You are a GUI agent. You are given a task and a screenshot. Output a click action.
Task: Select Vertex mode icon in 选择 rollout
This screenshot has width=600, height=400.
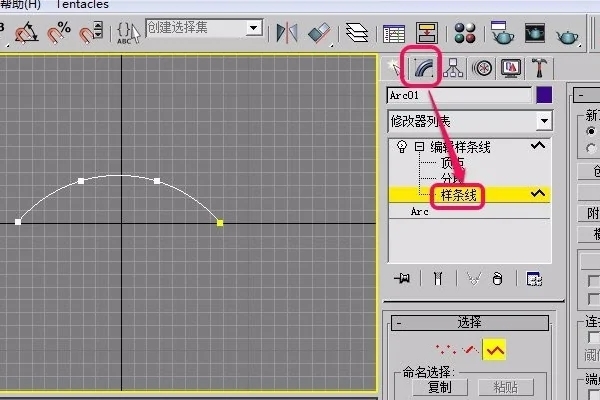click(x=445, y=349)
